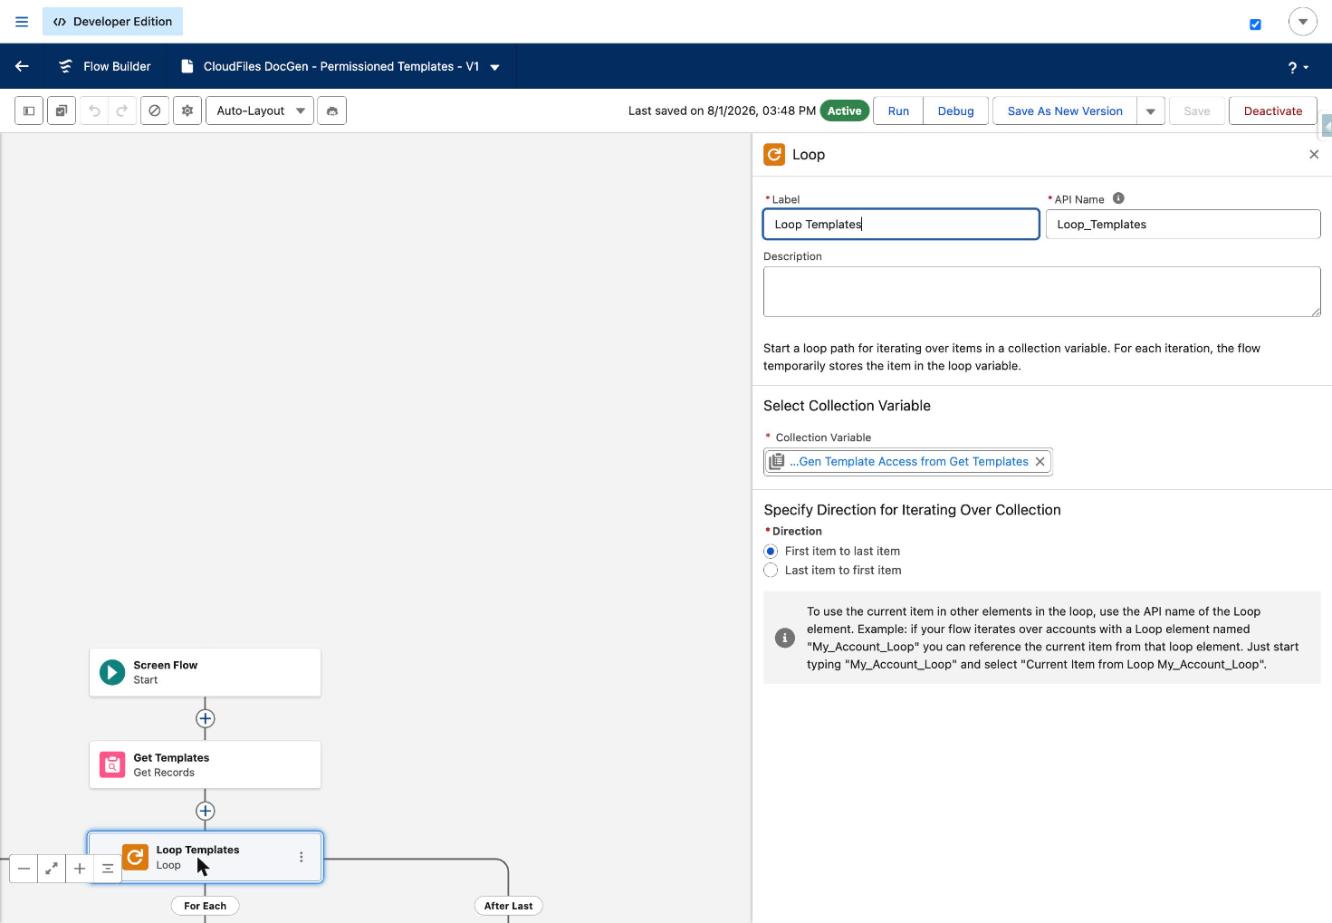Viewport: 1332px width, 923px height.
Task: Close the Loop properties panel
Action: point(1314,154)
